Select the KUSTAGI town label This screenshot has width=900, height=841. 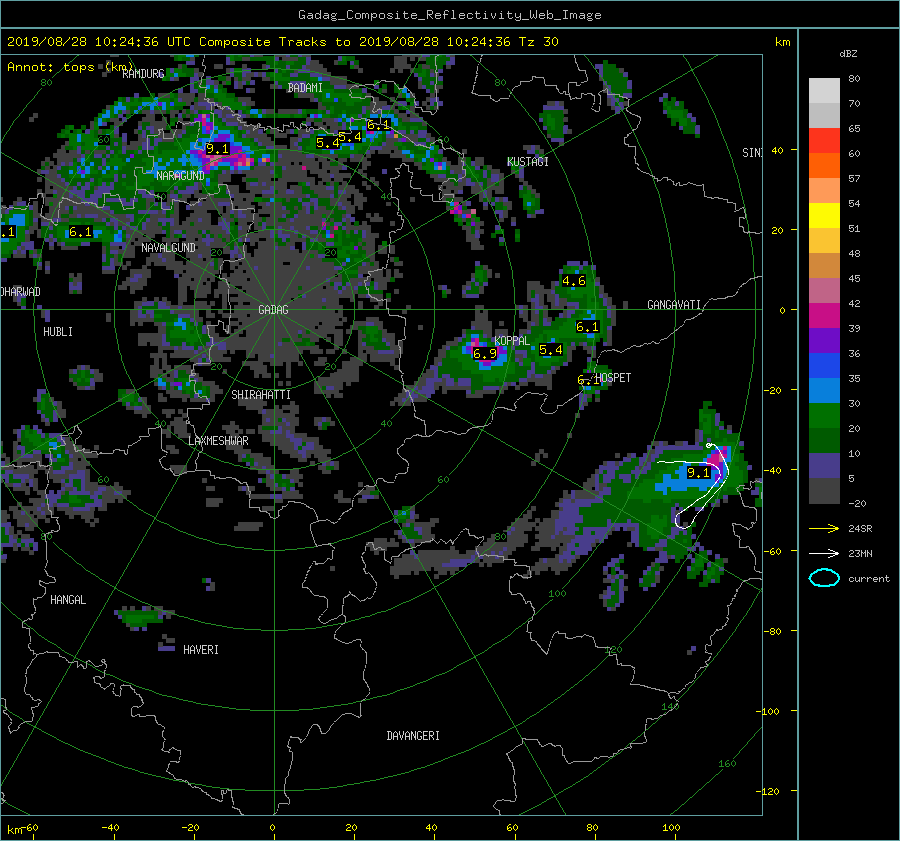527,162
